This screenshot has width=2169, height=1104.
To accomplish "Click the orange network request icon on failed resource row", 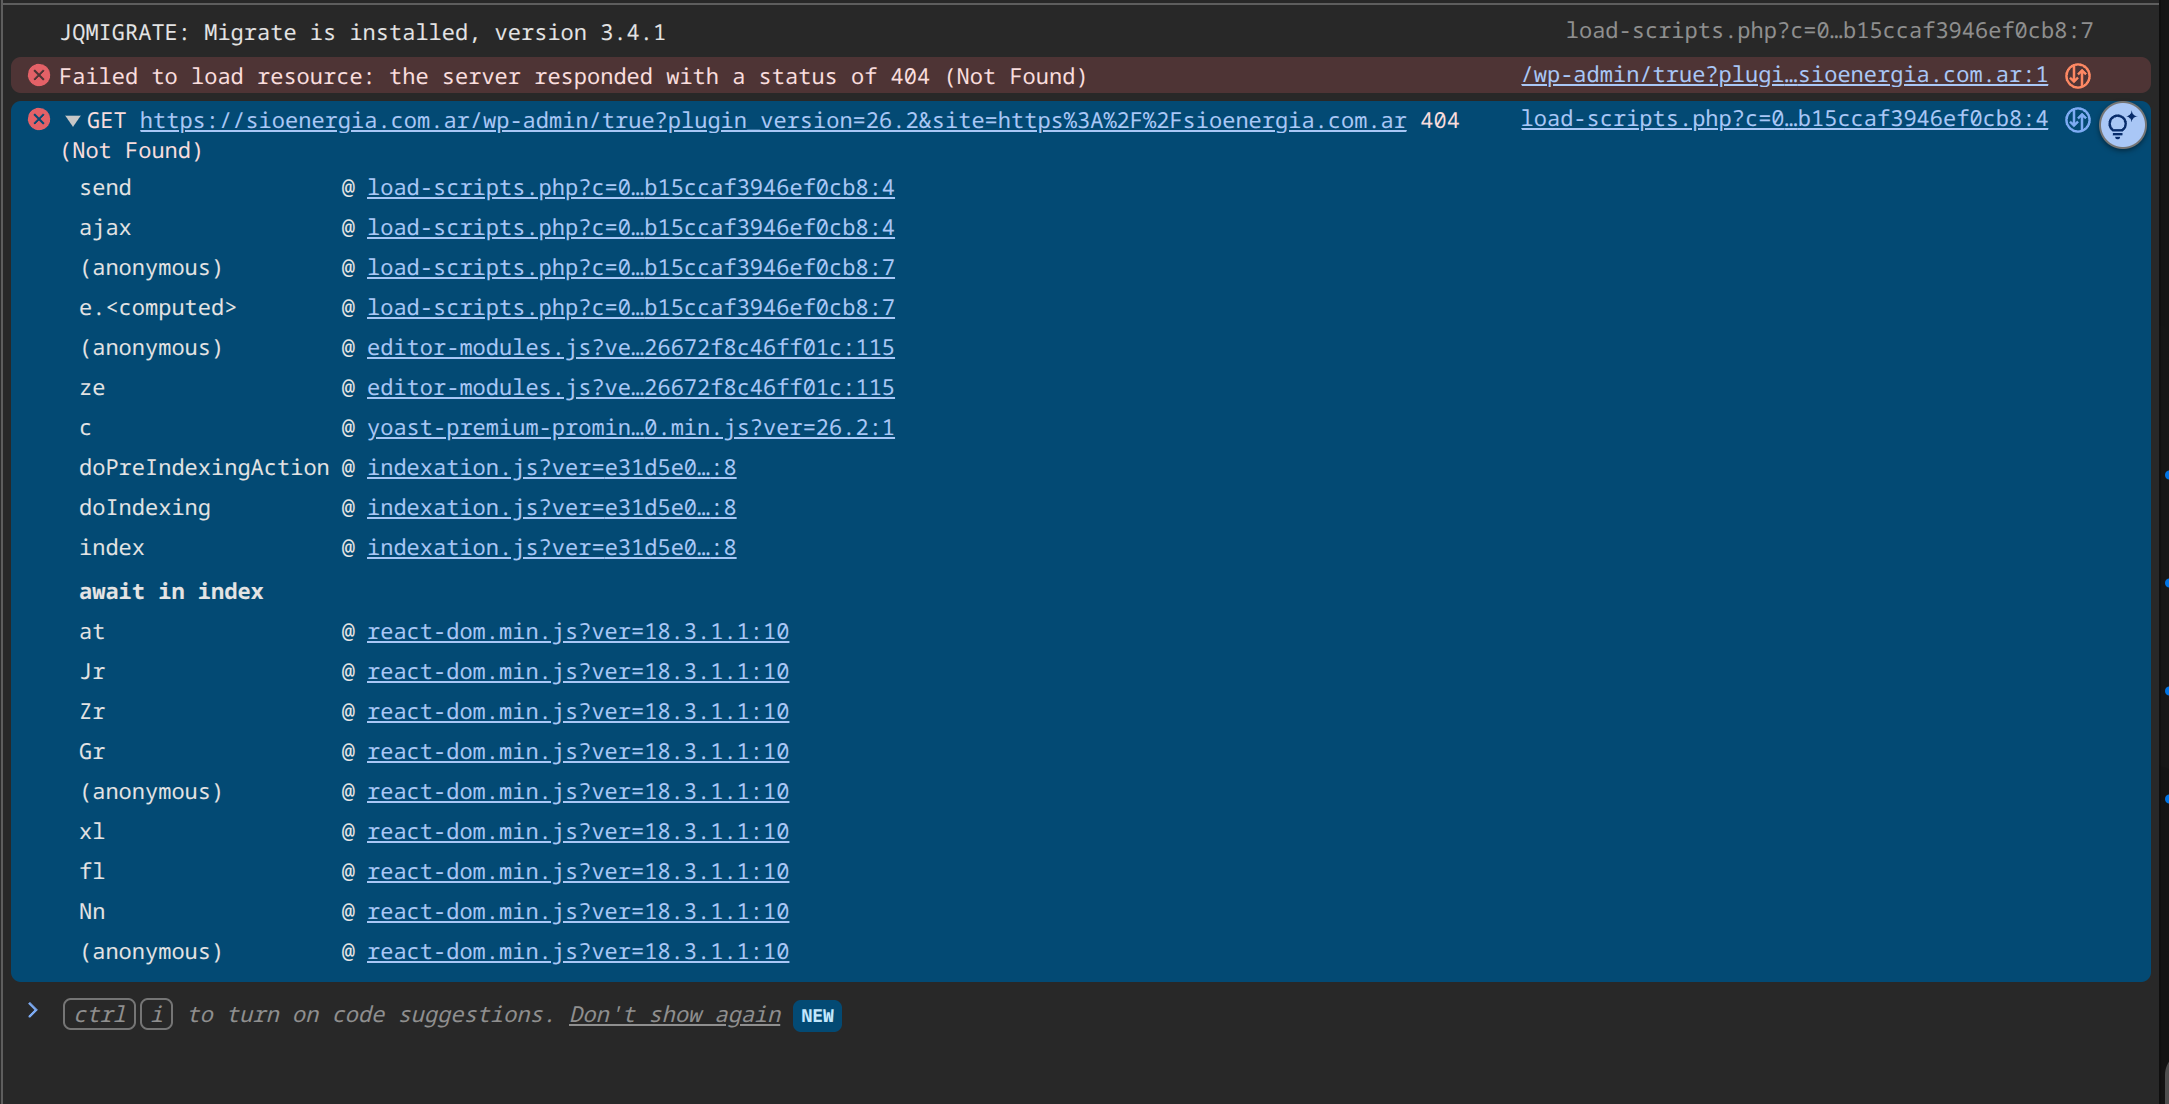I will click(2078, 76).
